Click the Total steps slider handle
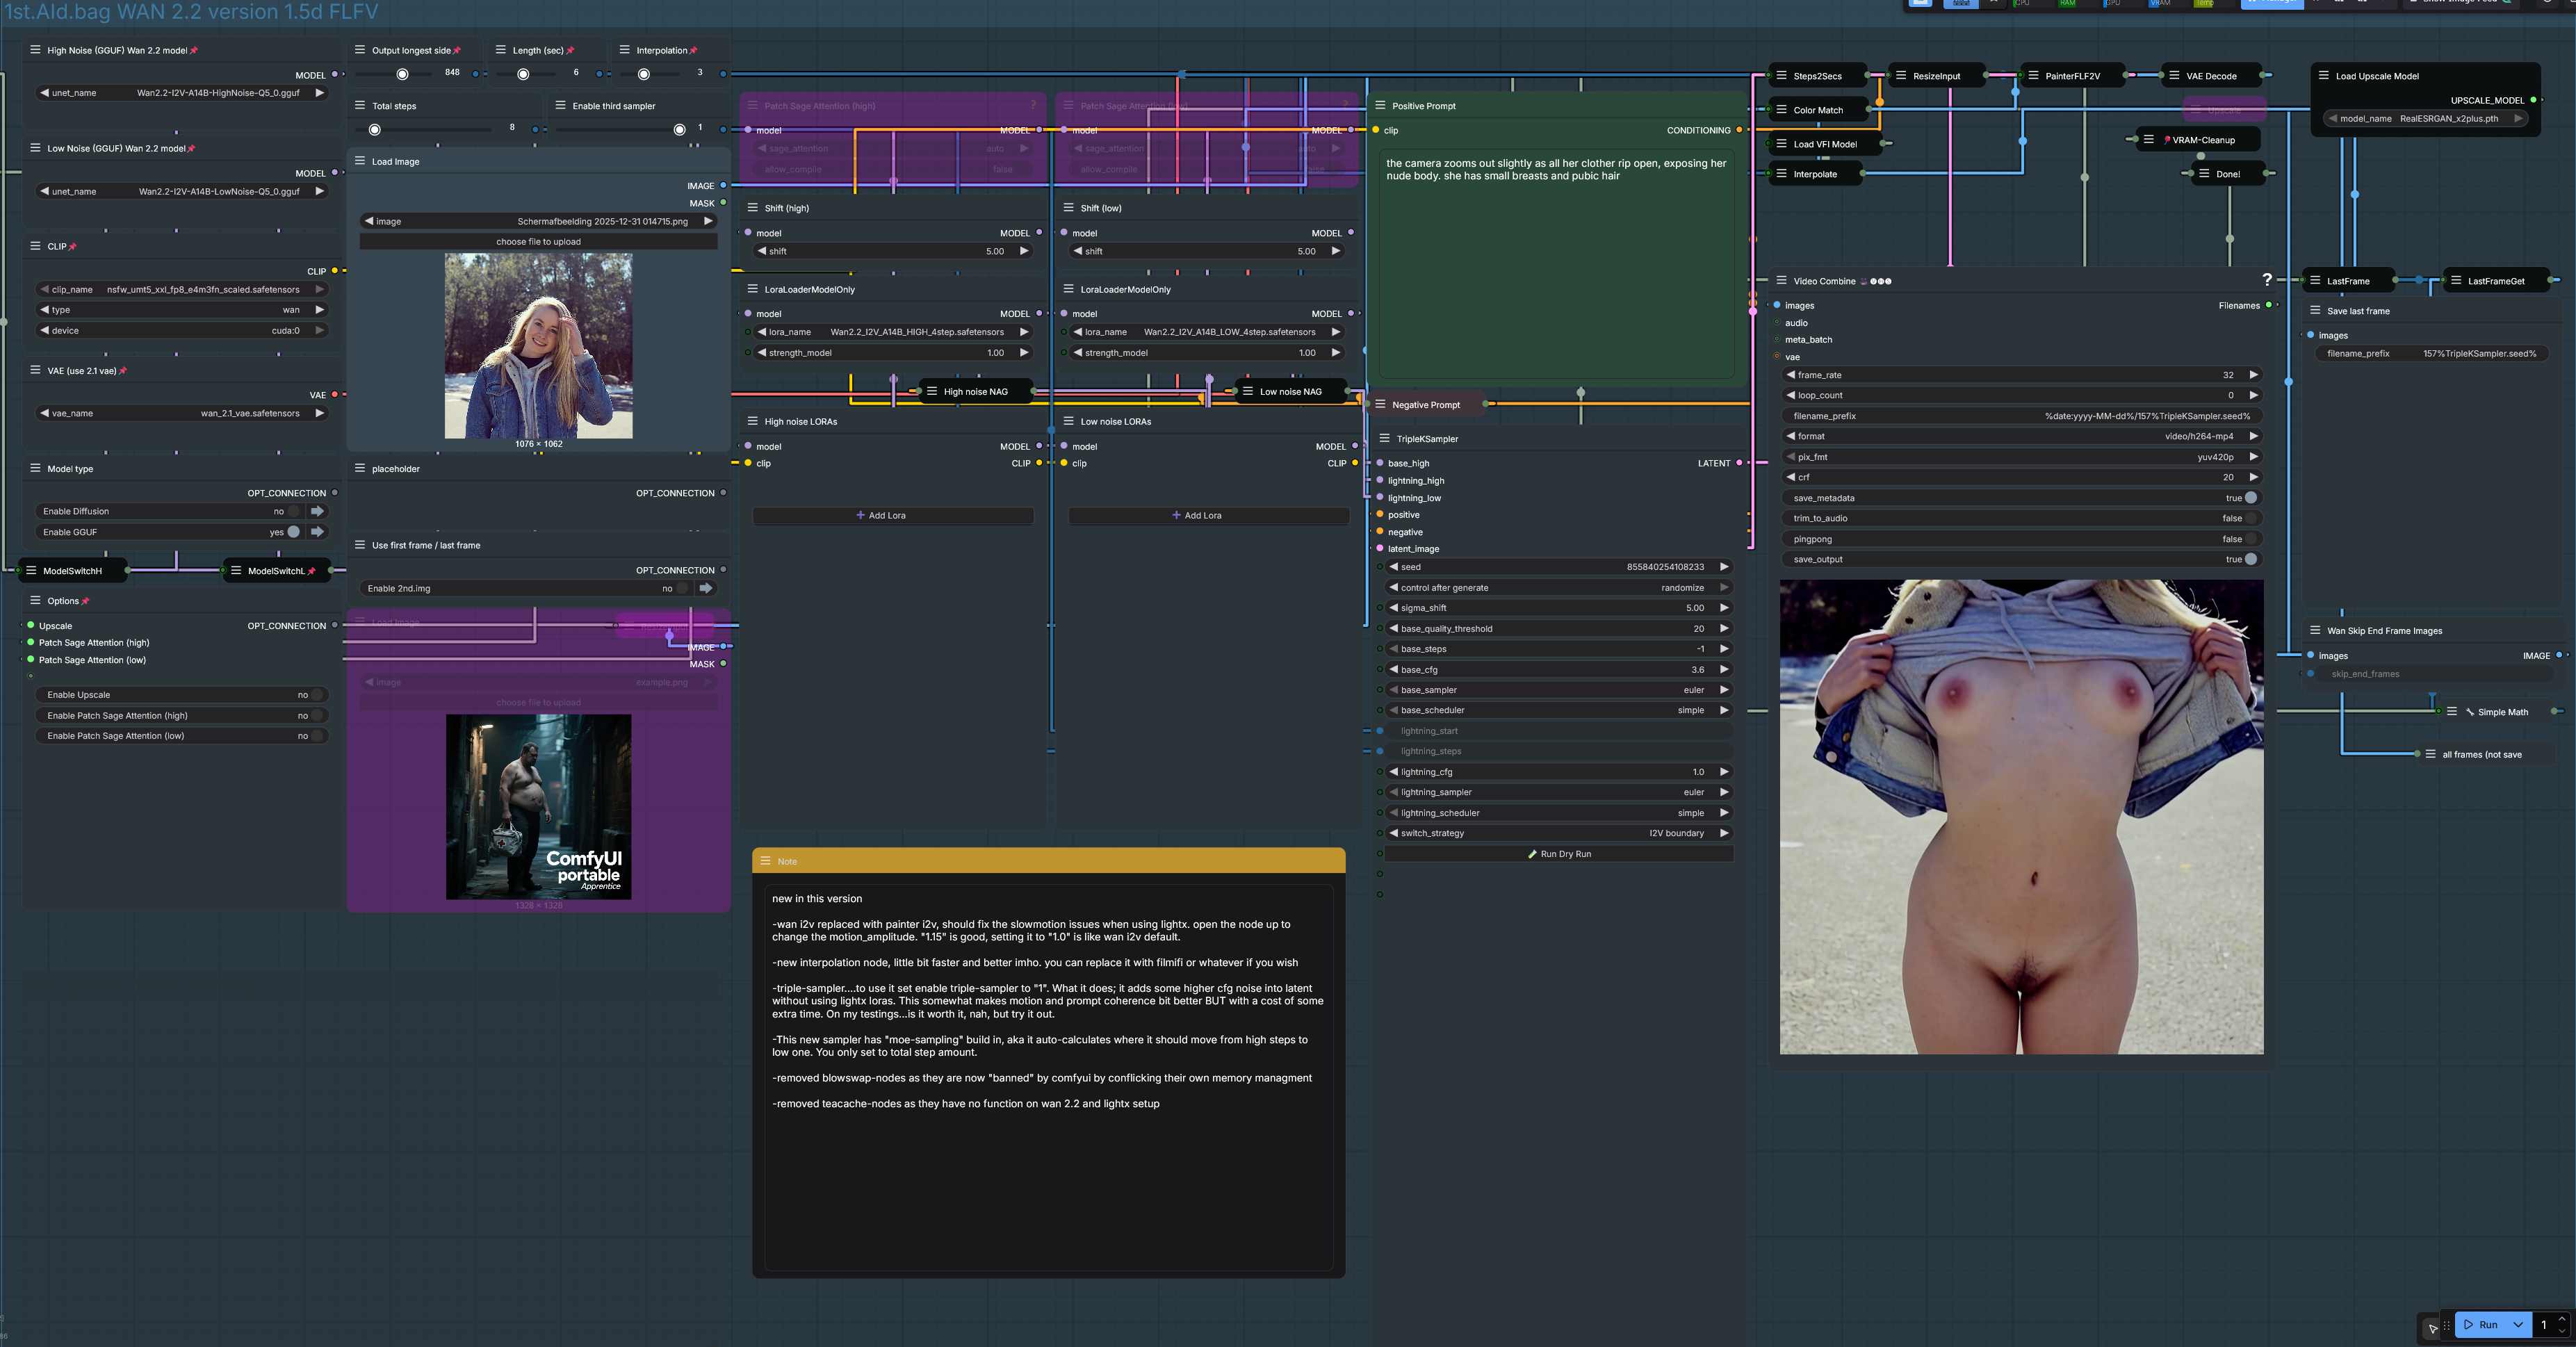Viewport: 2576px width, 1347px height. coord(375,129)
